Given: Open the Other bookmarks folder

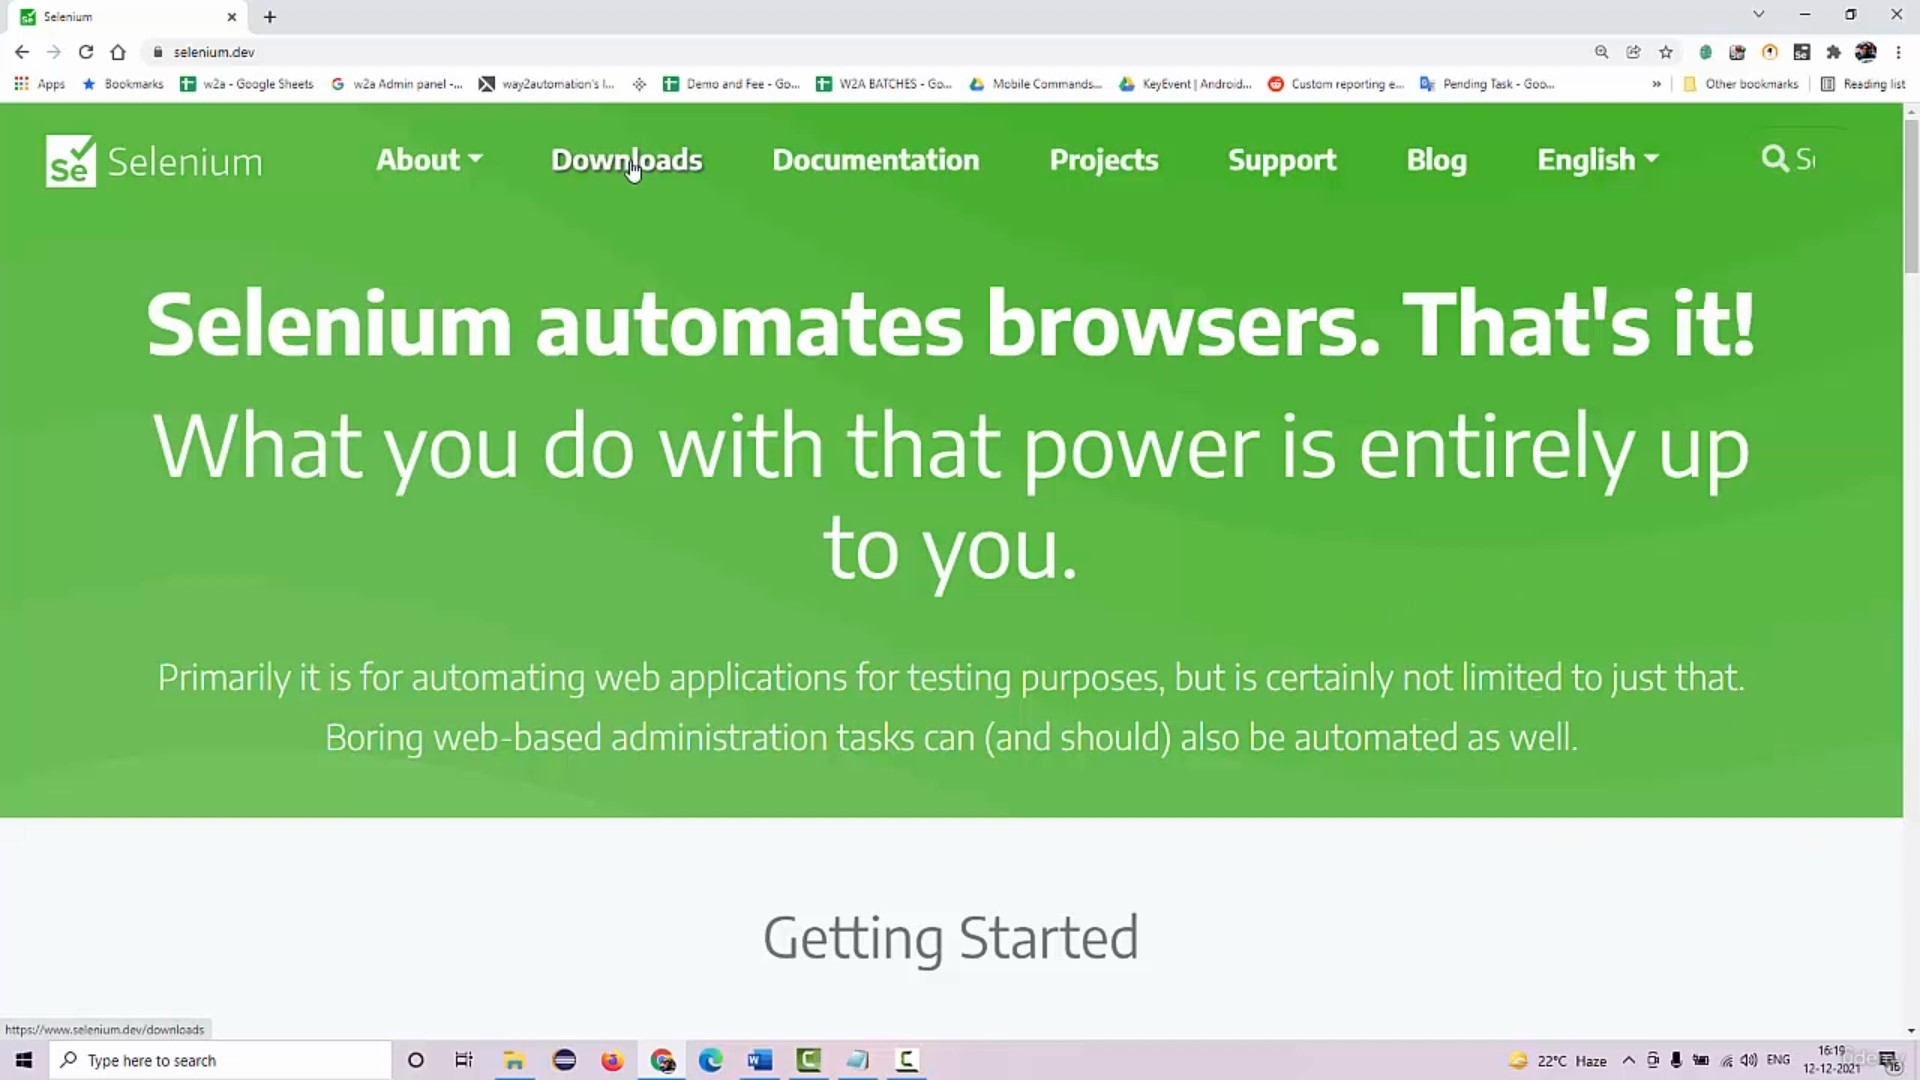Looking at the screenshot, I should pos(1741,84).
